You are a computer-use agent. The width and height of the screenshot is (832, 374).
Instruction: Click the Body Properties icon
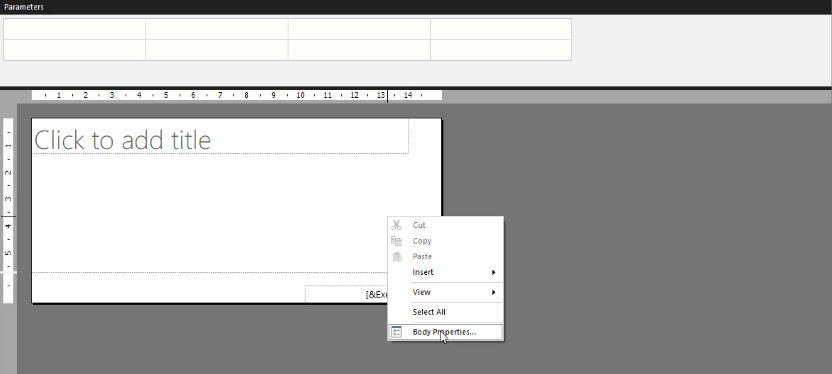click(x=396, y=332)
